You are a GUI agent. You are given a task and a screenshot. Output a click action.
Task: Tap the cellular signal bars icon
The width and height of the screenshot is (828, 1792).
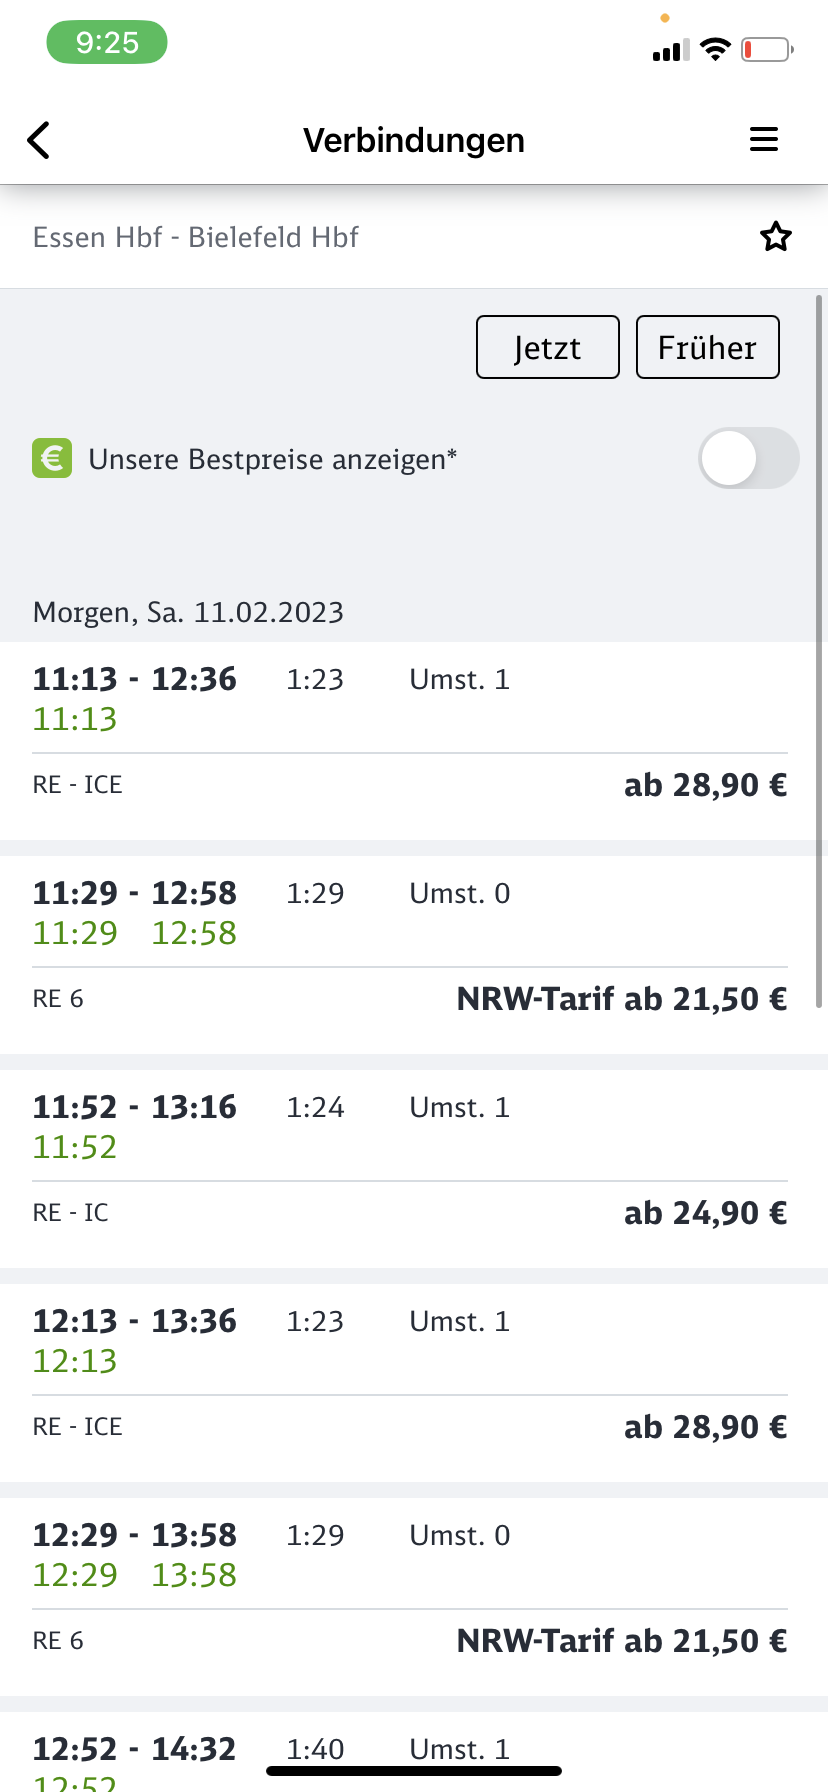point(671,51)
